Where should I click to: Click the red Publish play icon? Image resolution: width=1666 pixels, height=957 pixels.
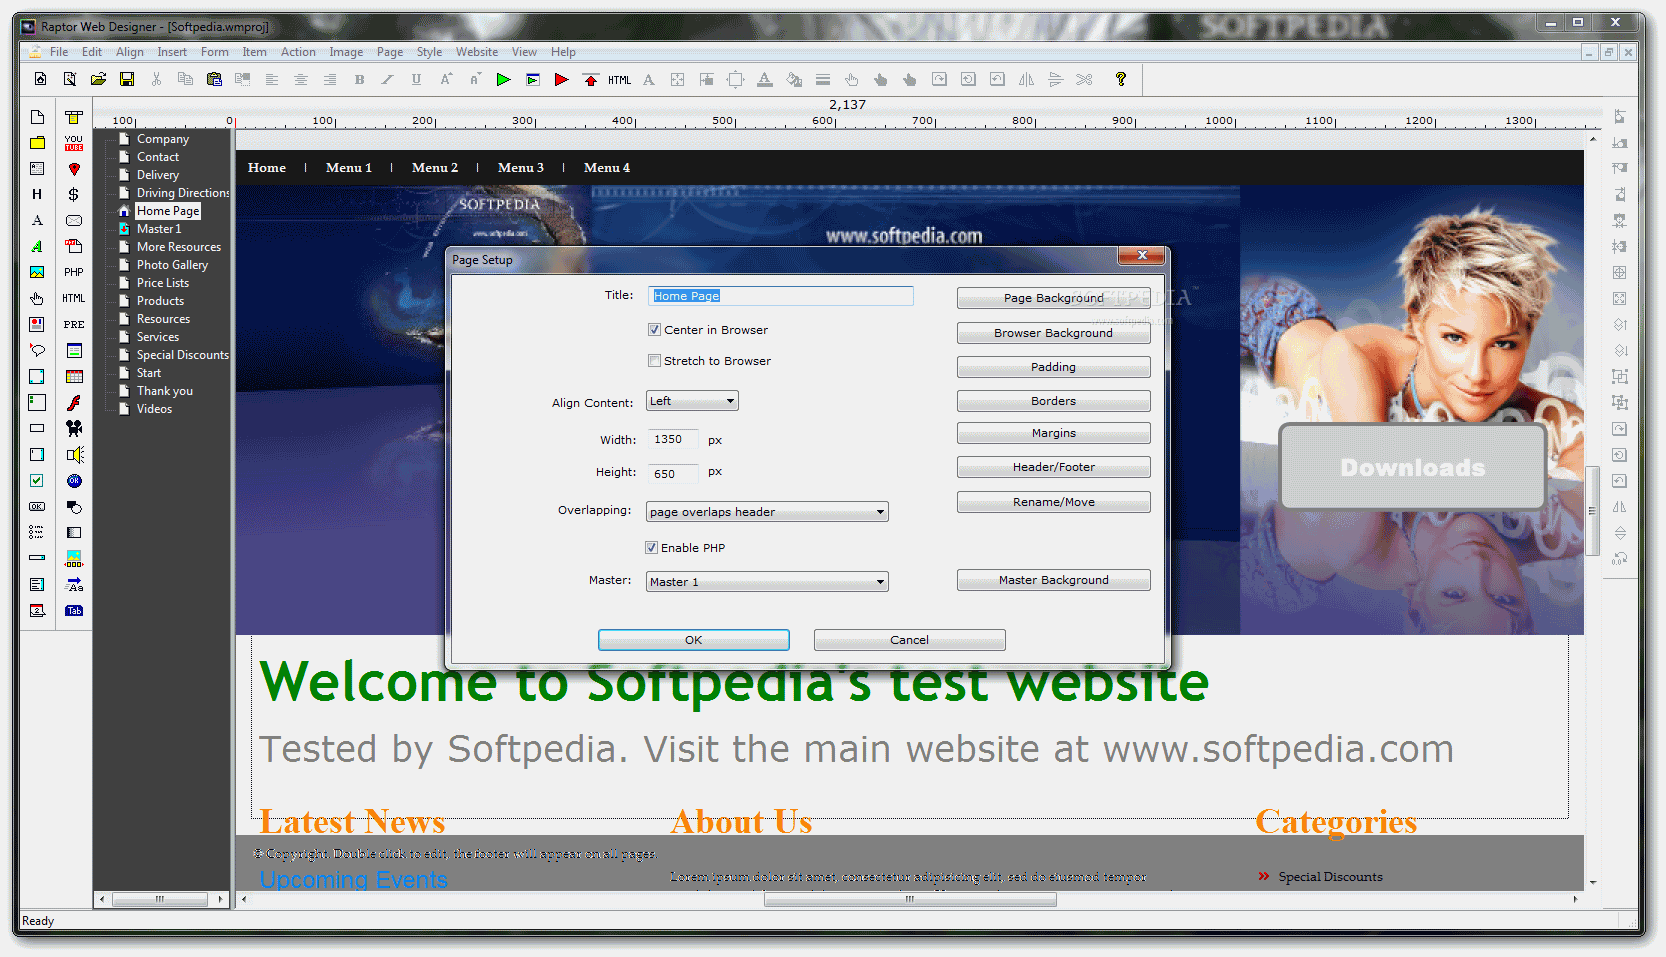[561, 79]
